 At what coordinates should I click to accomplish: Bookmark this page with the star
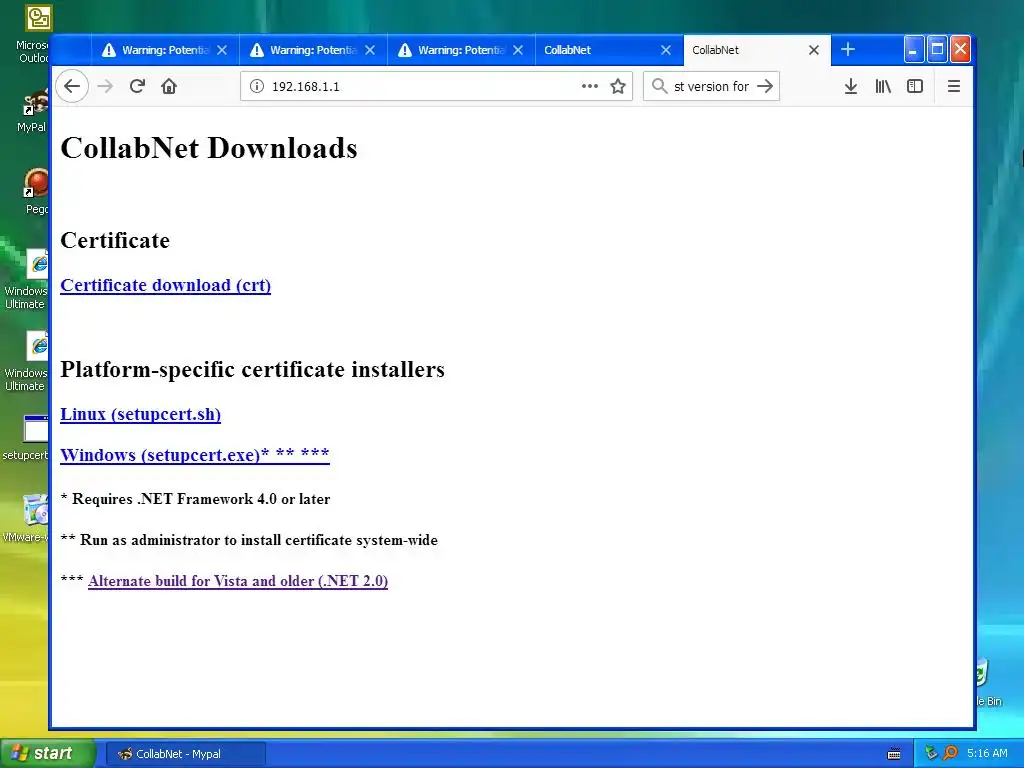click(x=618, y=86)
